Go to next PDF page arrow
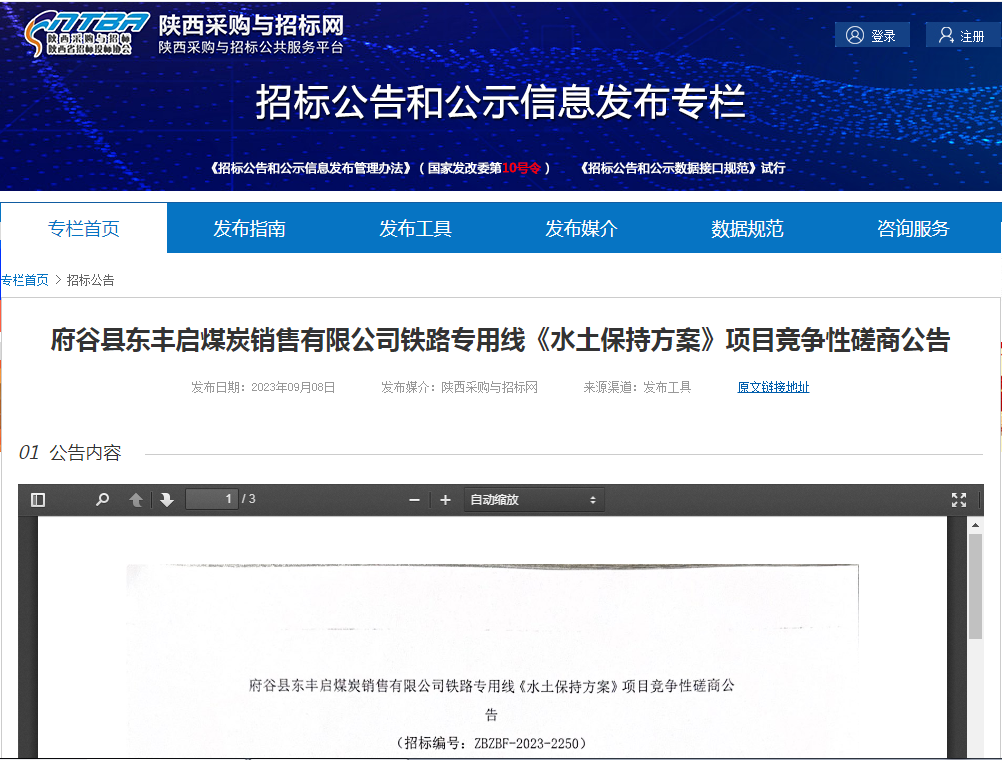1002x760 pixels. pyautogui.click(x=167, y=500)
